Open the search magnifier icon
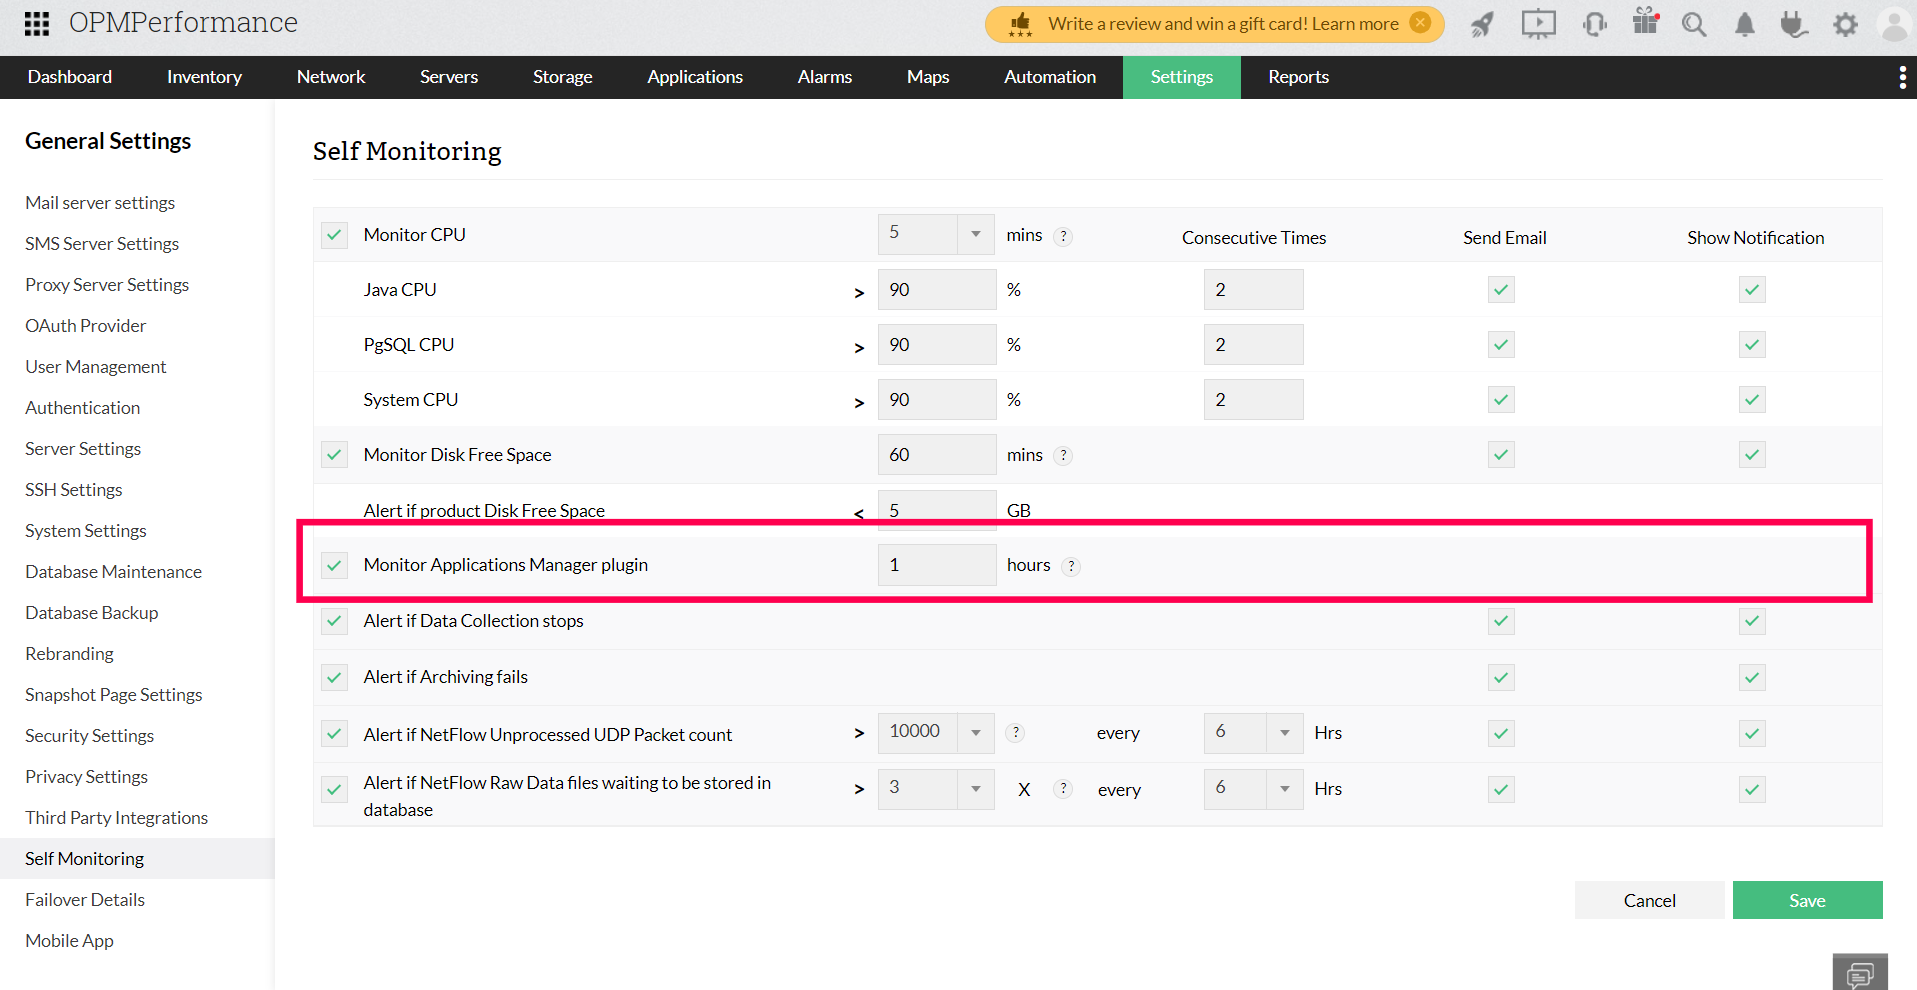 click(1693, 23)
